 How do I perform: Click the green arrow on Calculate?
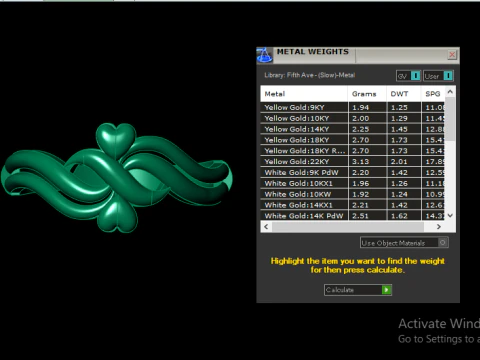386,290
